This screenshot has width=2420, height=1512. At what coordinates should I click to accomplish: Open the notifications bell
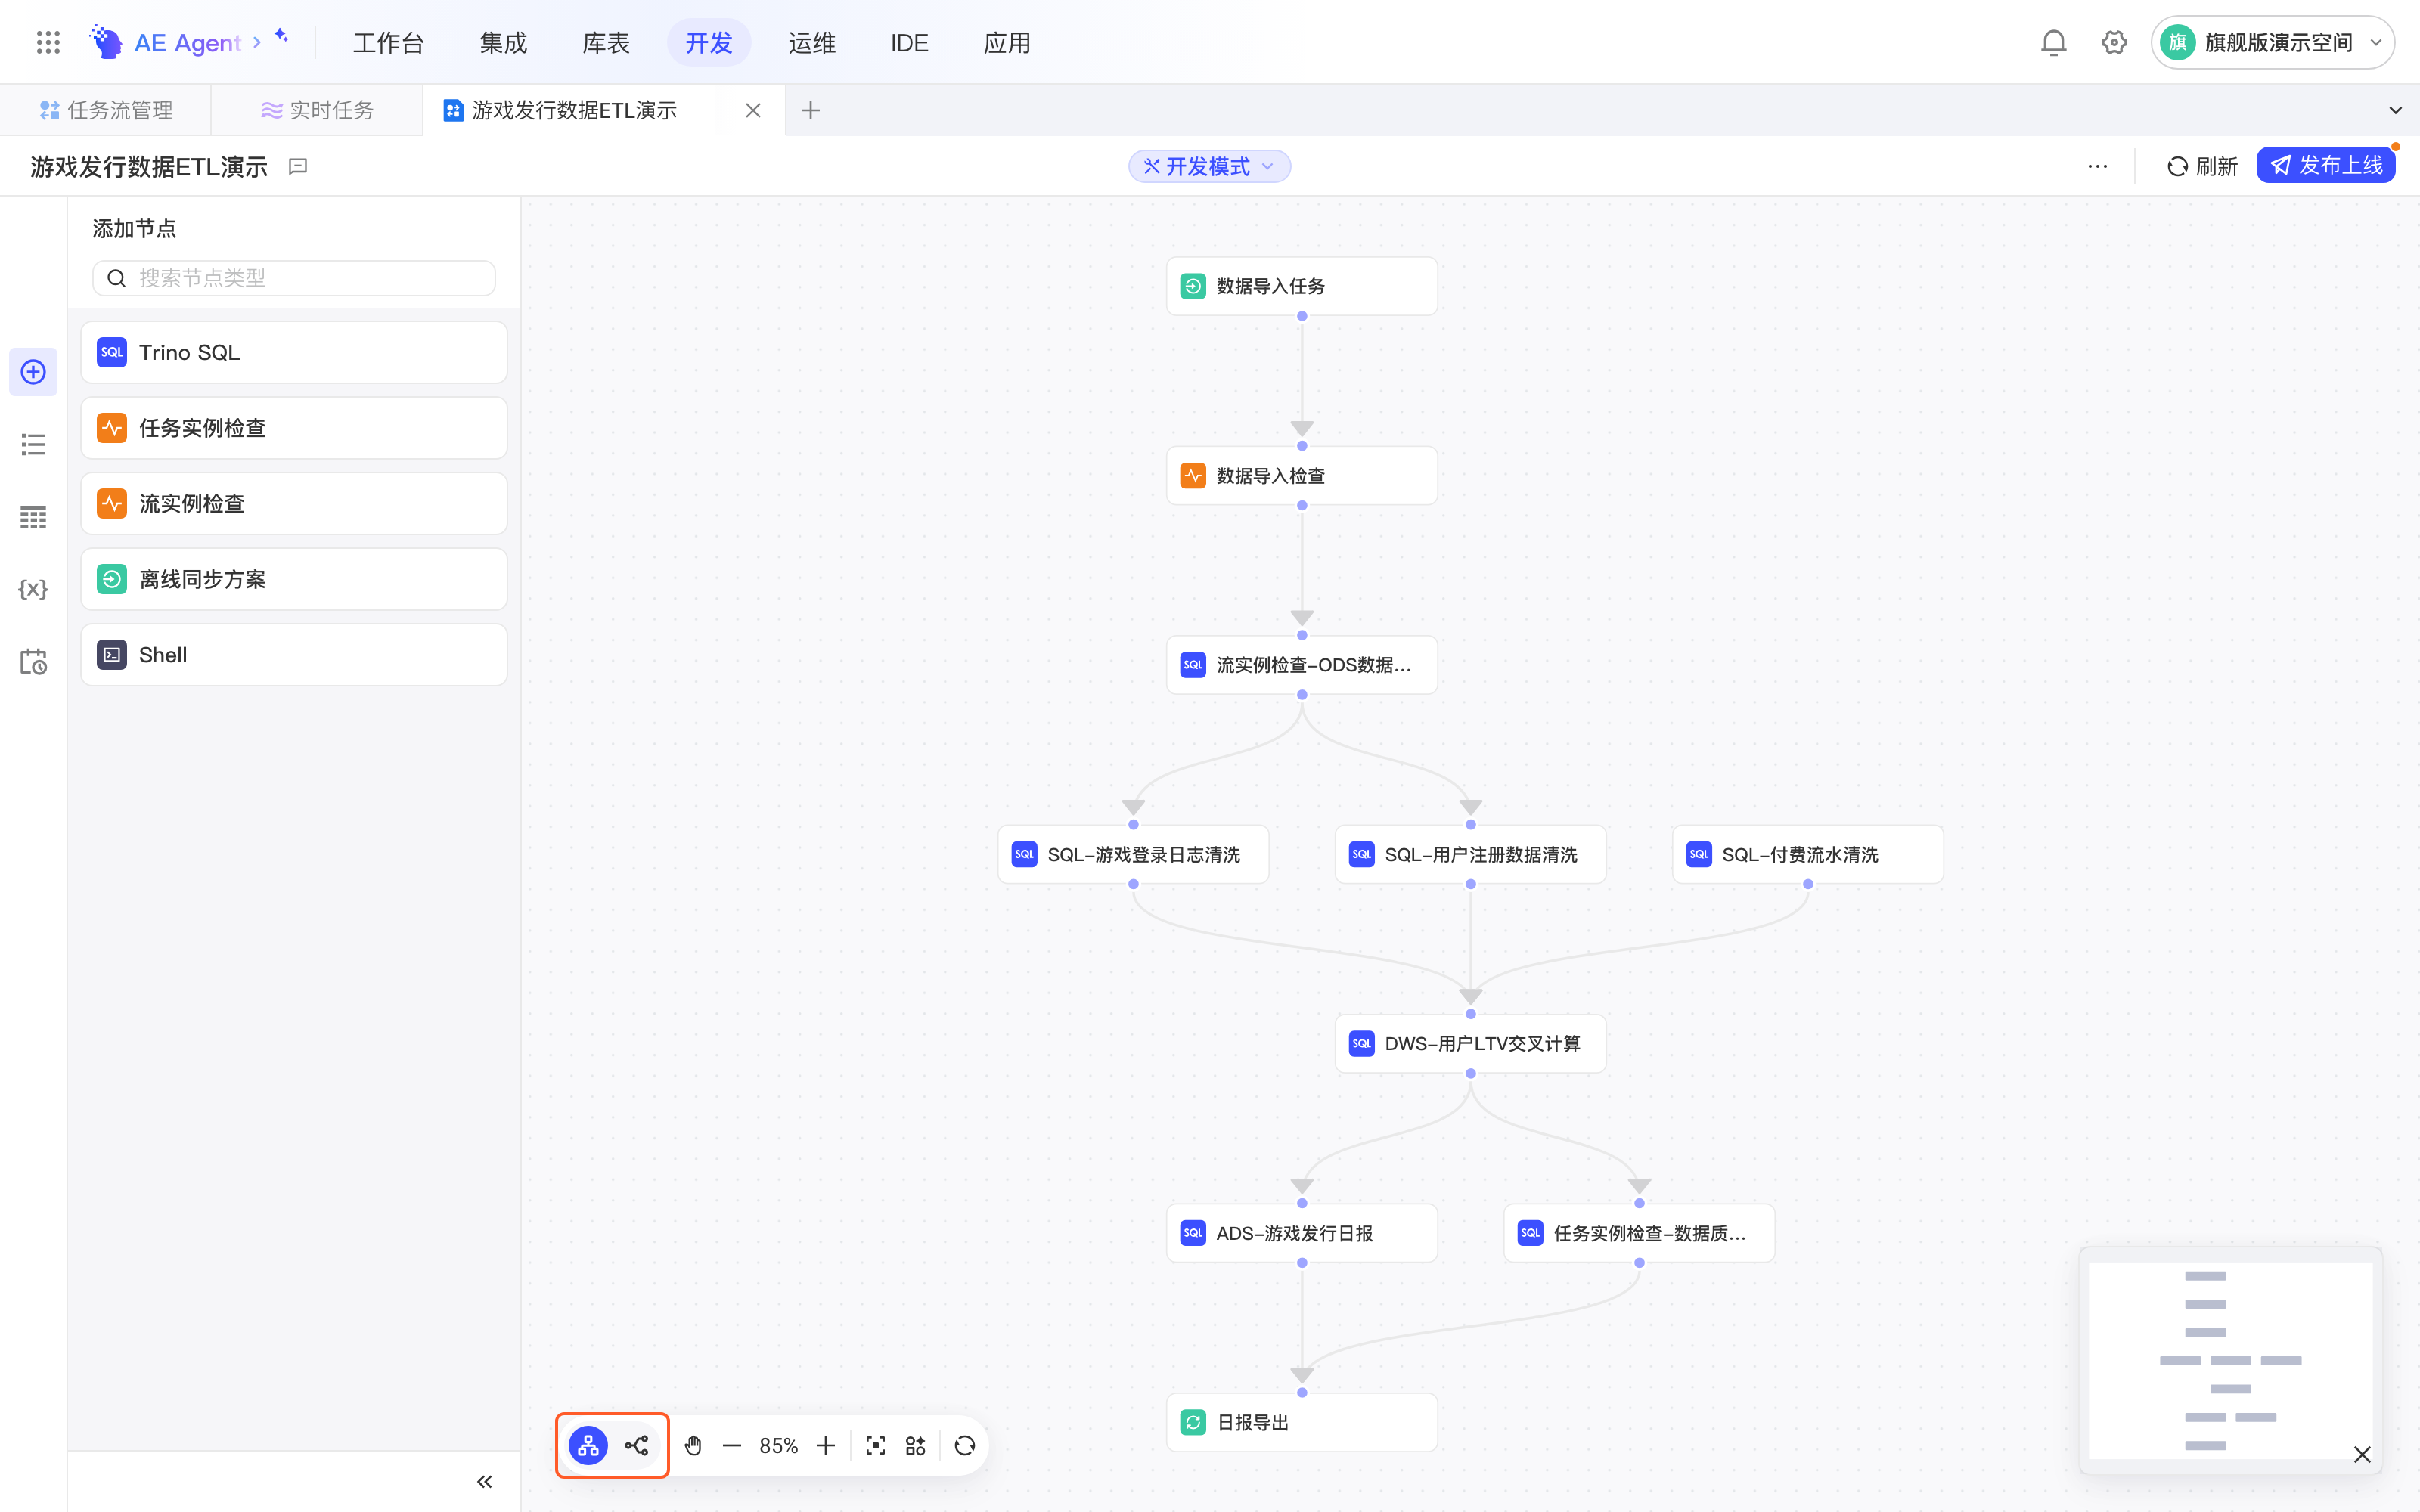pos(2053,42)
